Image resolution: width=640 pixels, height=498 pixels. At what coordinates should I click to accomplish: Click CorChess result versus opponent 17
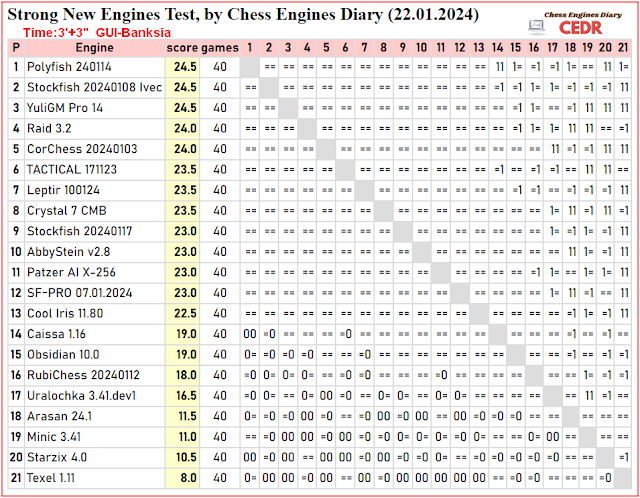(553, 149)
